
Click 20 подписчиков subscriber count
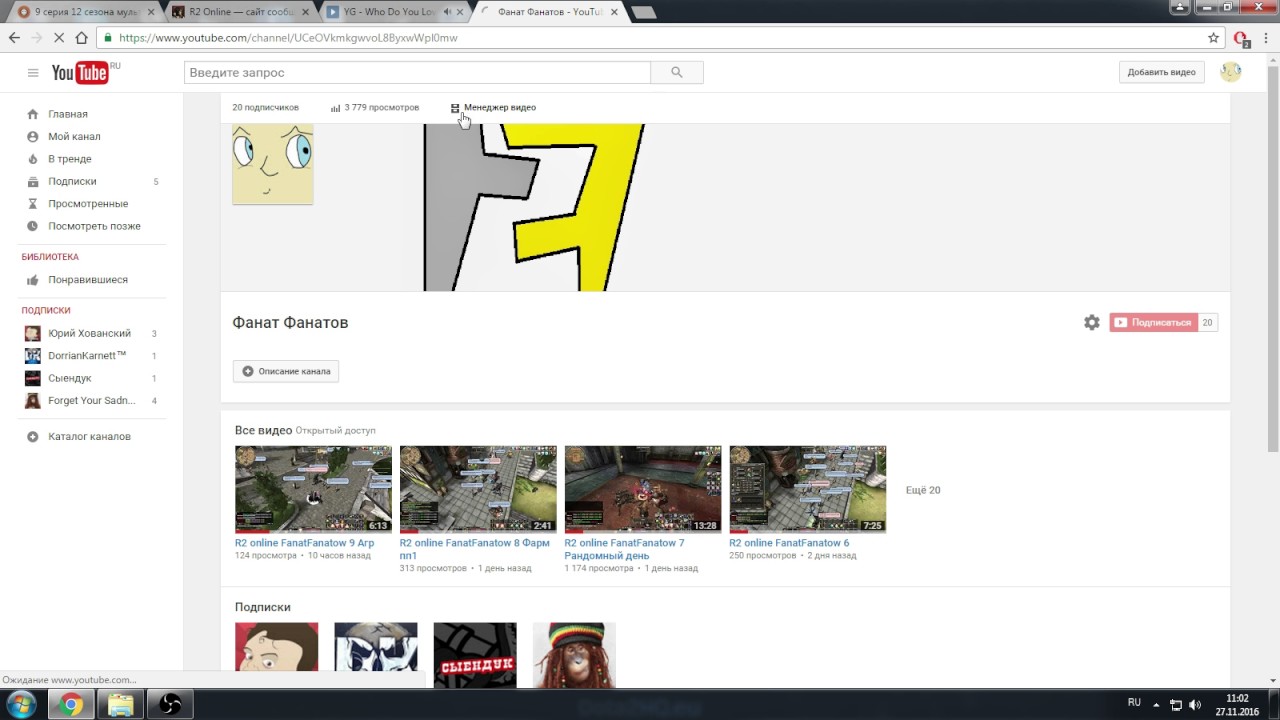click(x=265, y=108)
